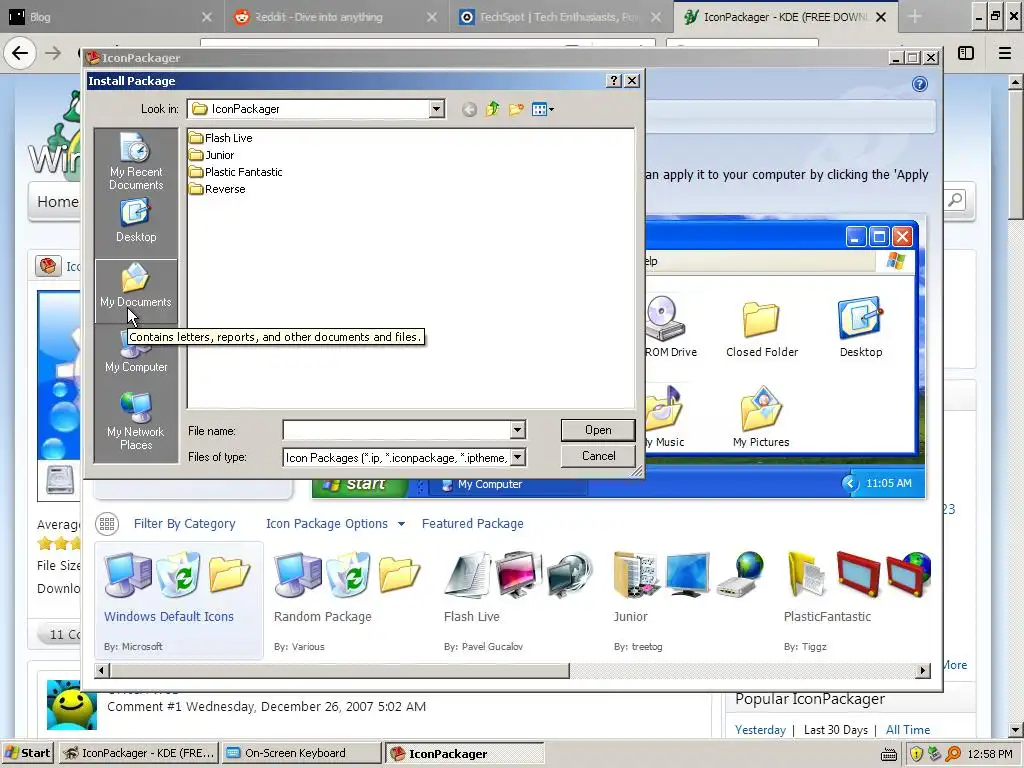Screen dimensions: 1024x768
Task: Click the browser forward arrow
Action: (x=53, y=53)
